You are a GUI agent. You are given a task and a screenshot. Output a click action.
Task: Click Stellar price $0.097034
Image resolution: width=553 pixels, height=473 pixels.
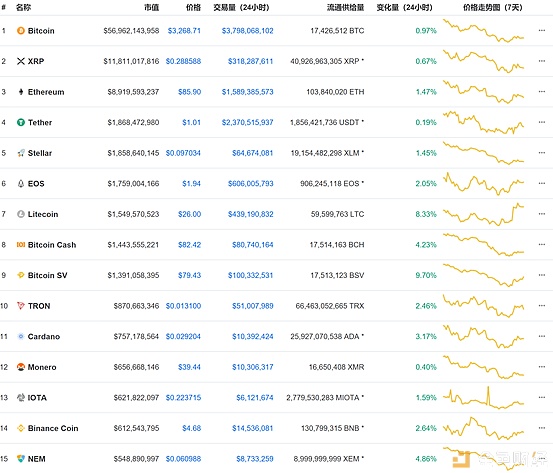(183, 153)
